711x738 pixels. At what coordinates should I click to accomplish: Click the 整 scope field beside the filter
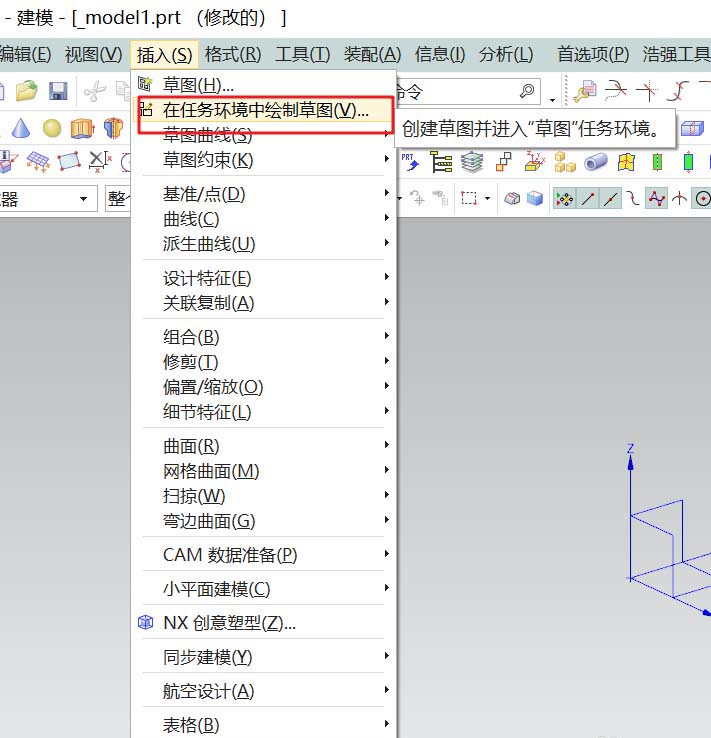click(118, 199)
